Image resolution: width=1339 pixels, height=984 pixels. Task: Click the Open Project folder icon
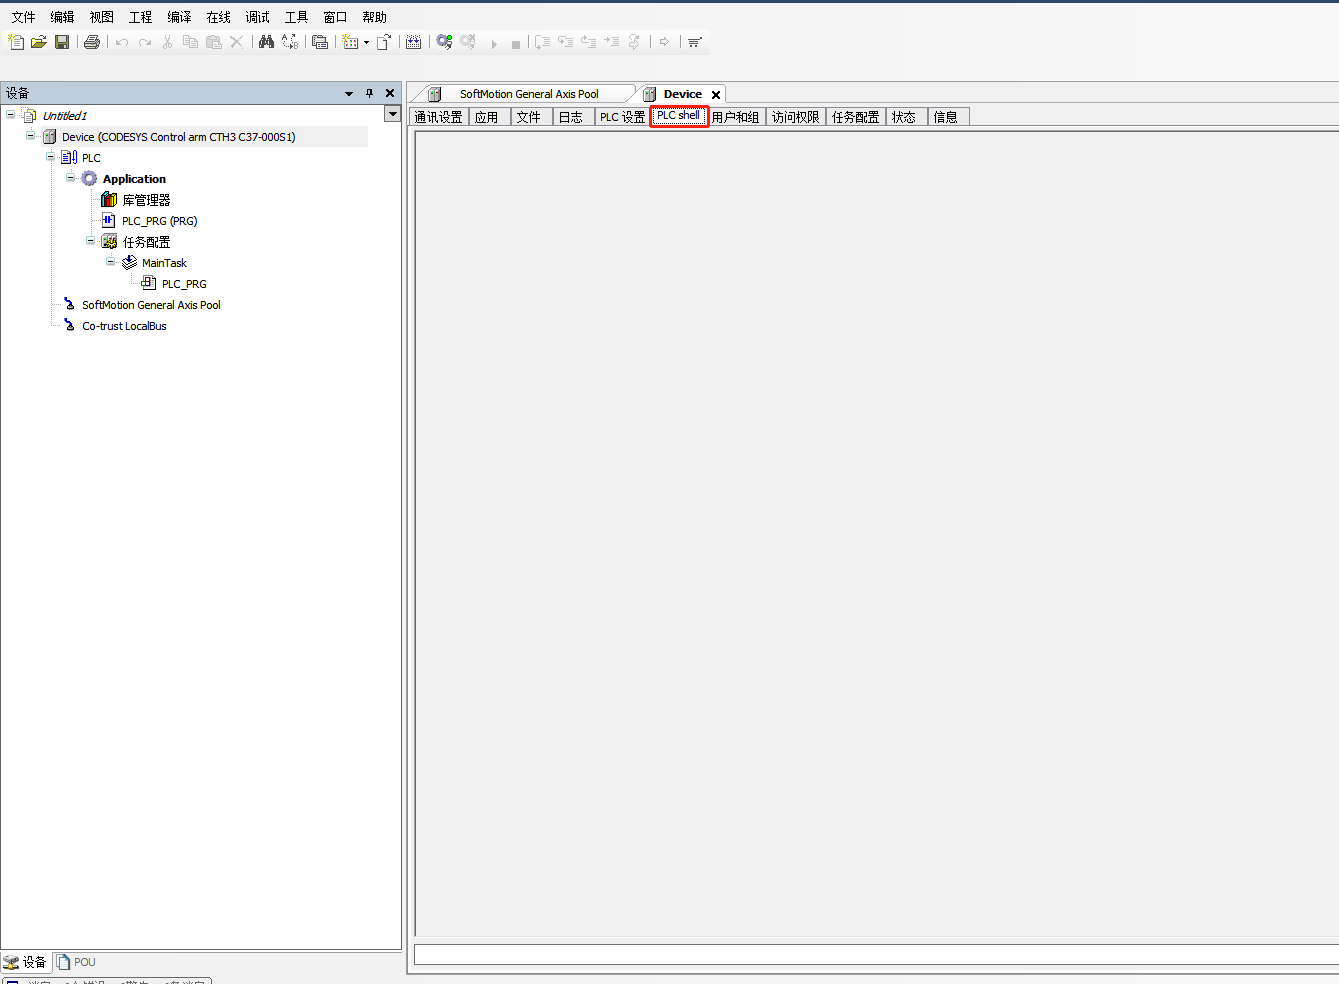click(39, 42)
